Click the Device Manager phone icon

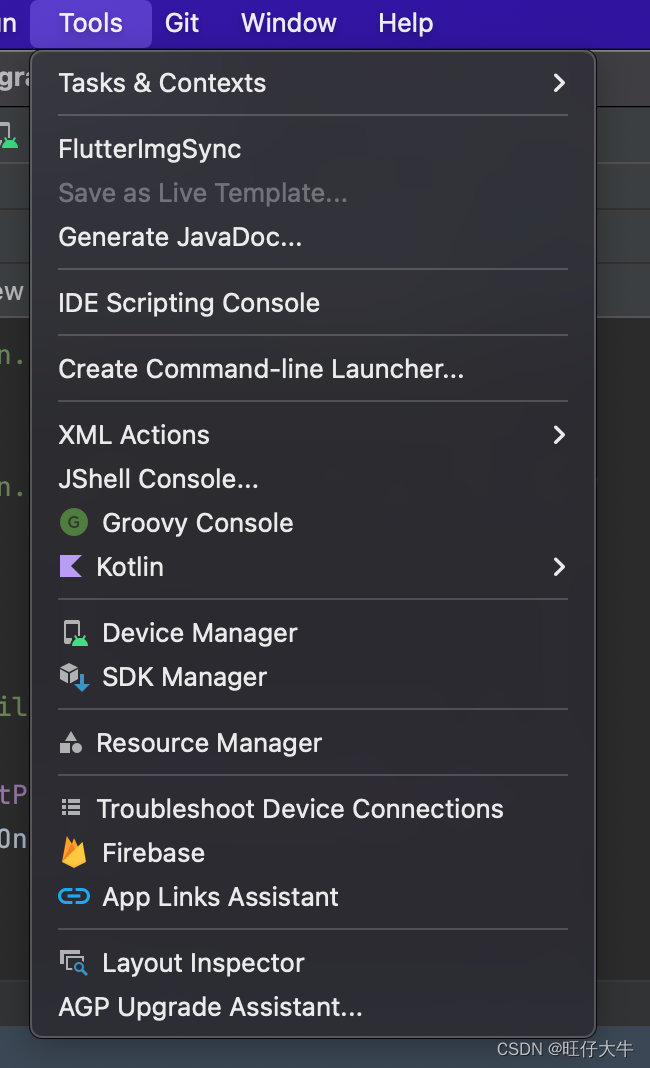click(74, 633)
